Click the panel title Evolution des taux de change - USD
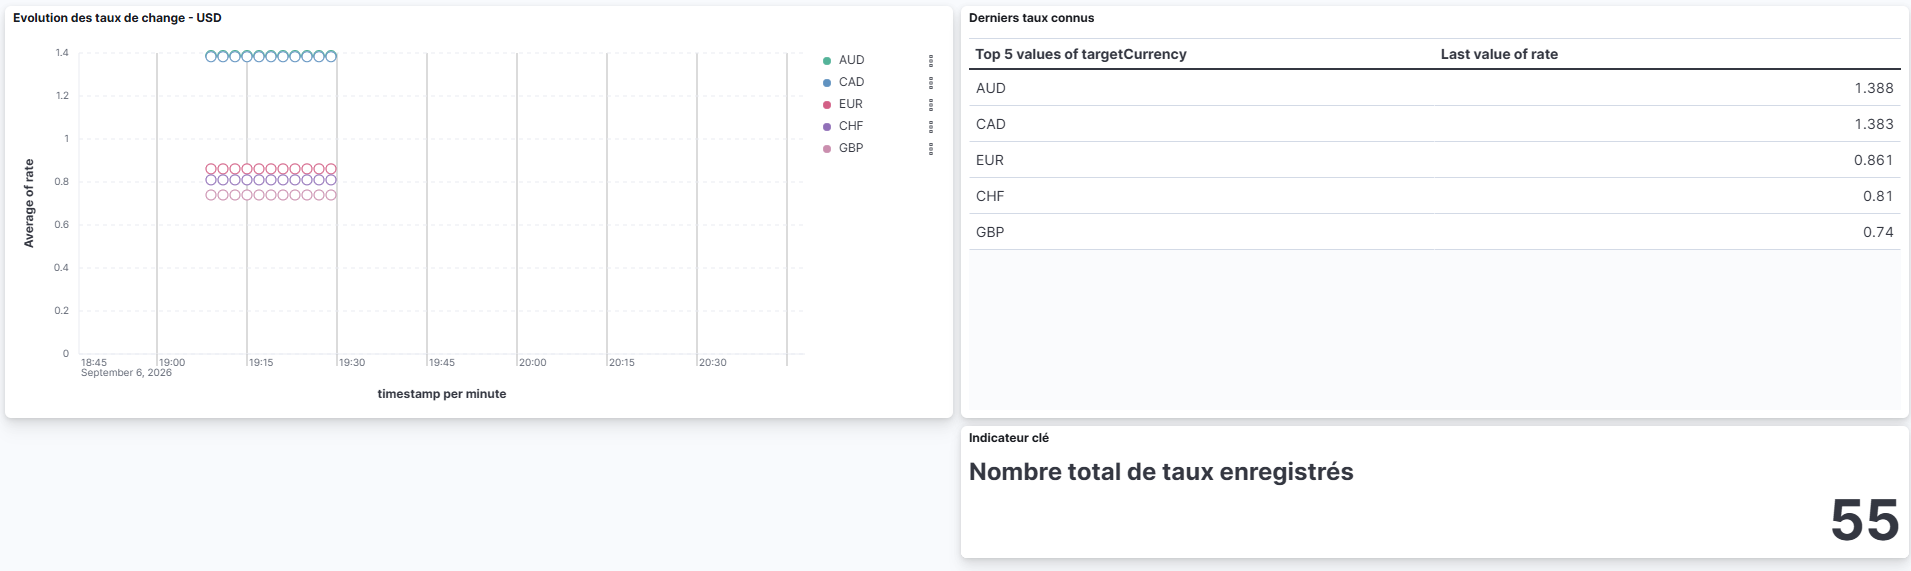Screen dimensions: 1911x571 click(117, 18)
